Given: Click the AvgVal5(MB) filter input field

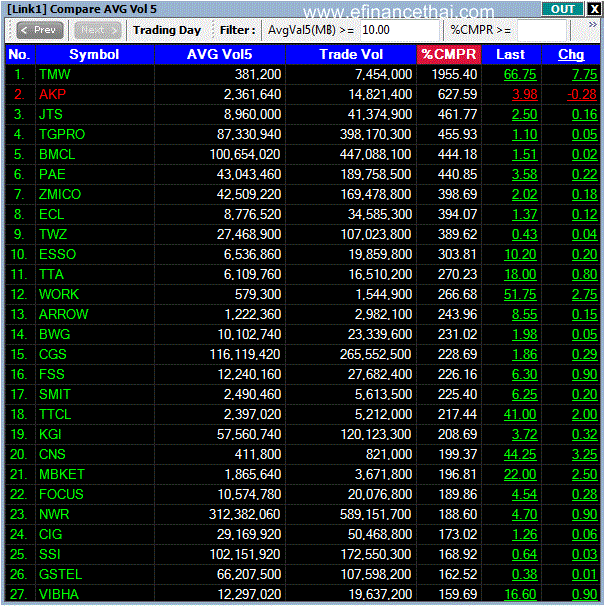Looking at the screenshot, I should 400,30.
